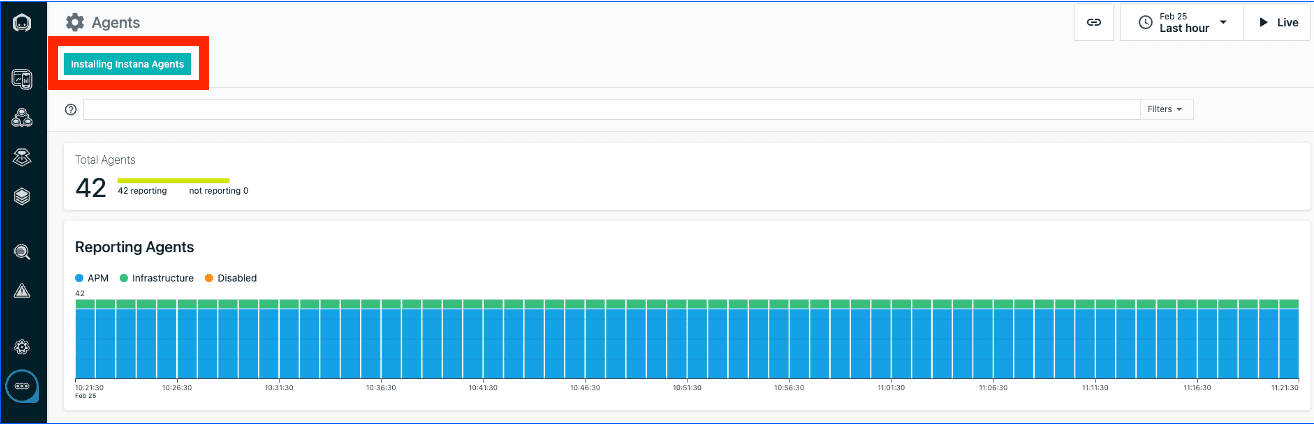Open the Settings gear in the sidebar
The image size is (1314, 424).
point(22,347)
